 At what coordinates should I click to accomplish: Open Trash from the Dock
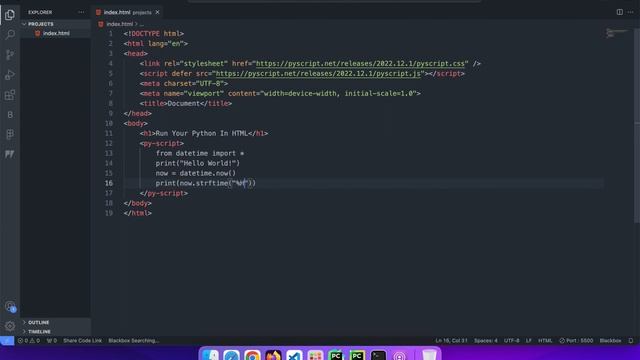429,356
